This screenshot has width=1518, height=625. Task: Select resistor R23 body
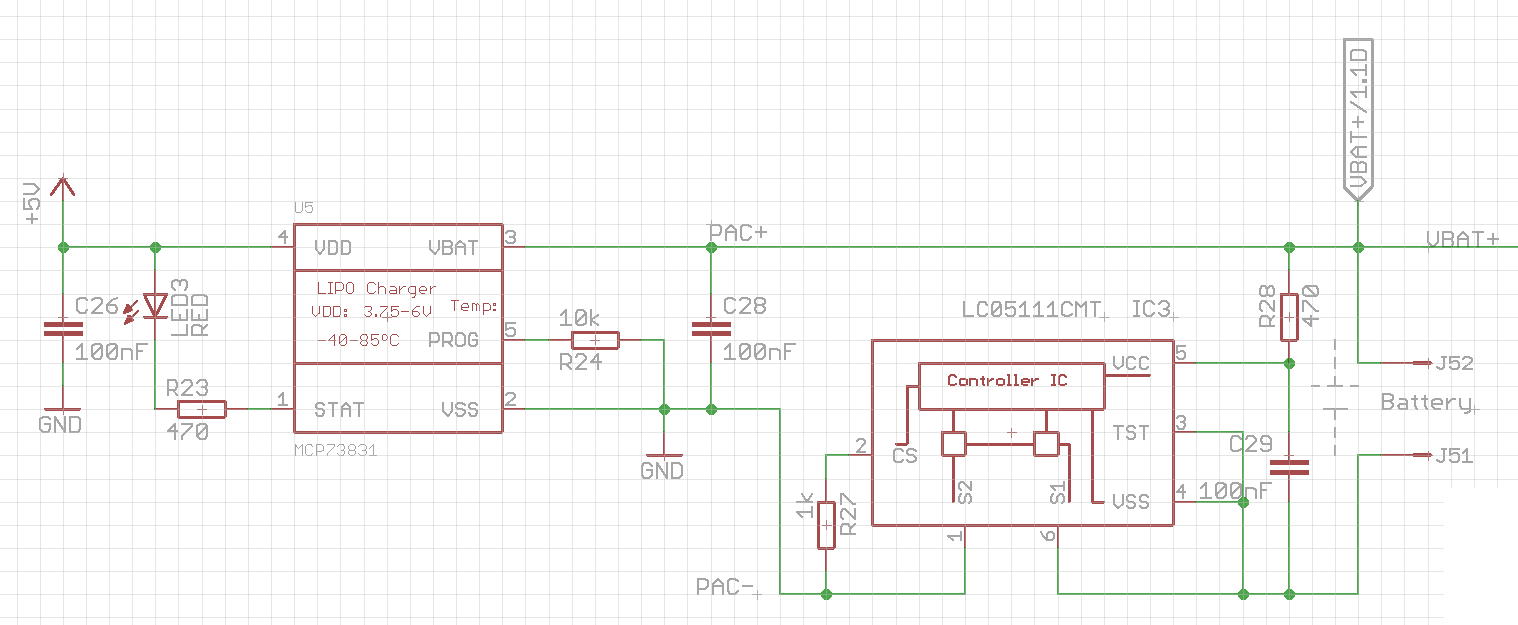202,409
